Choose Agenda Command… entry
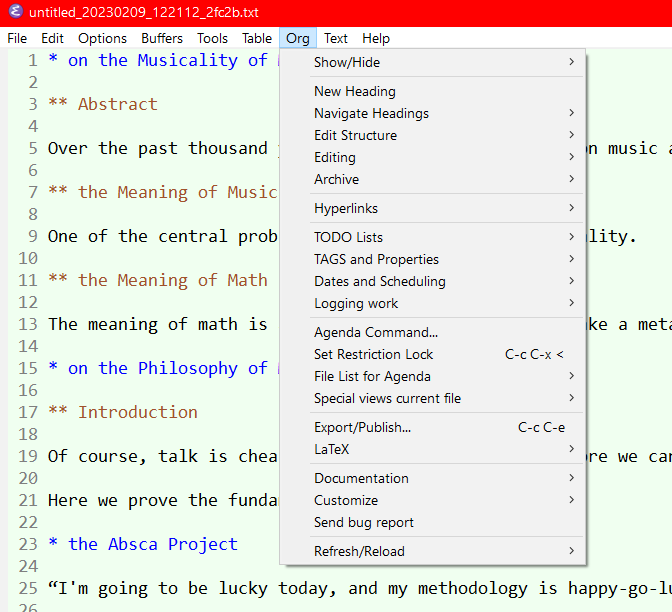Image resolution: width=672 pixels, height=612 pixels. coord(376,332)
